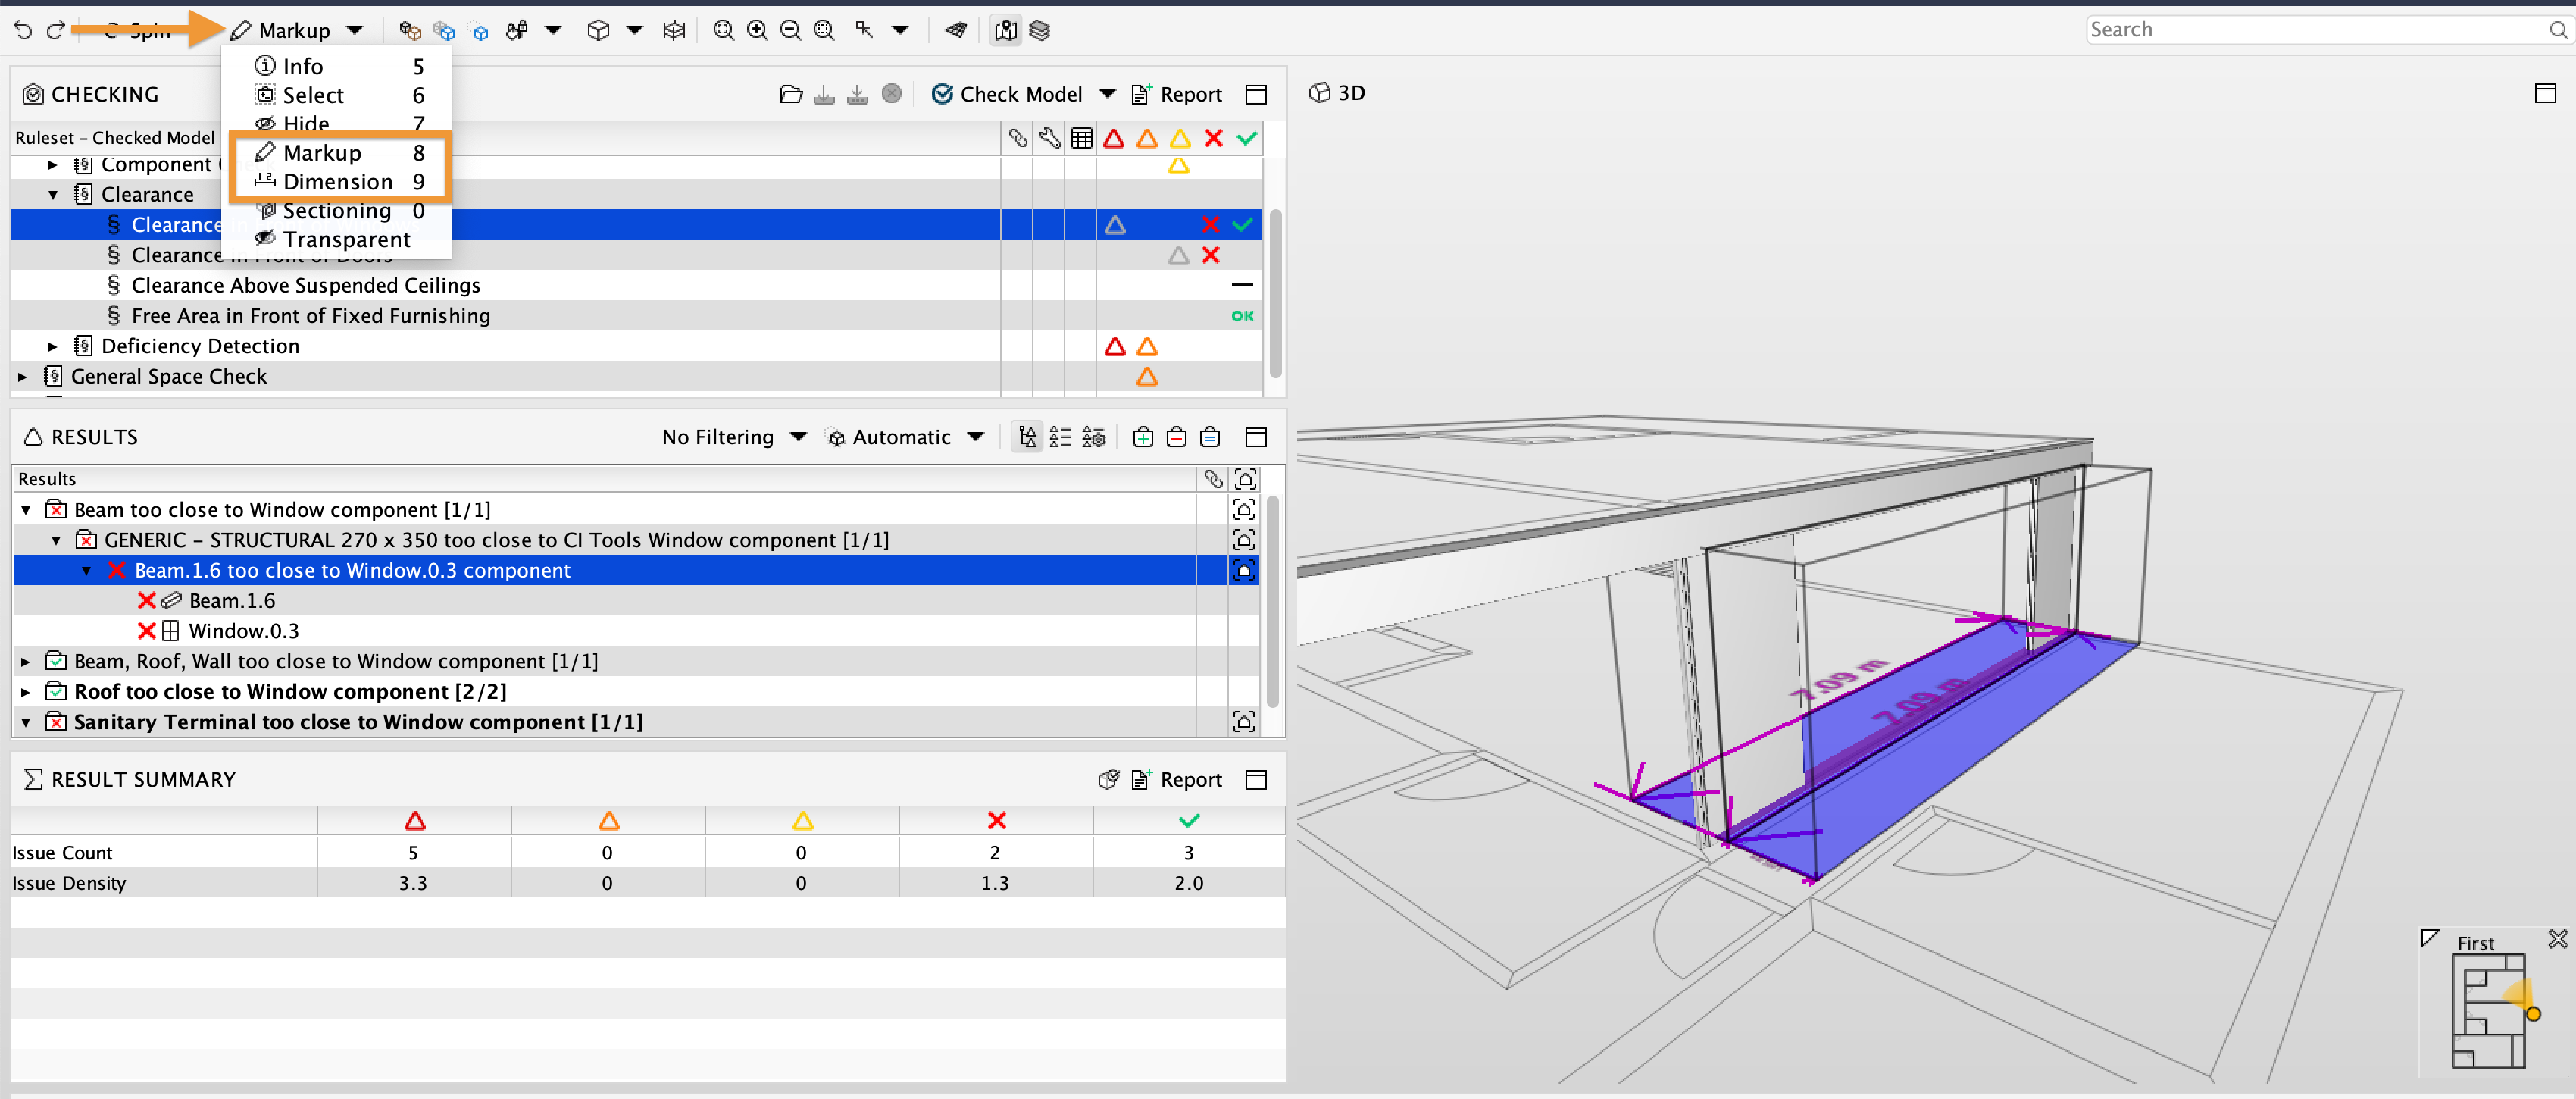Click the camera snapshot icon on highlighted result row
The height and width of the screenshot is (1099, 2576).
pos(1243,570)
